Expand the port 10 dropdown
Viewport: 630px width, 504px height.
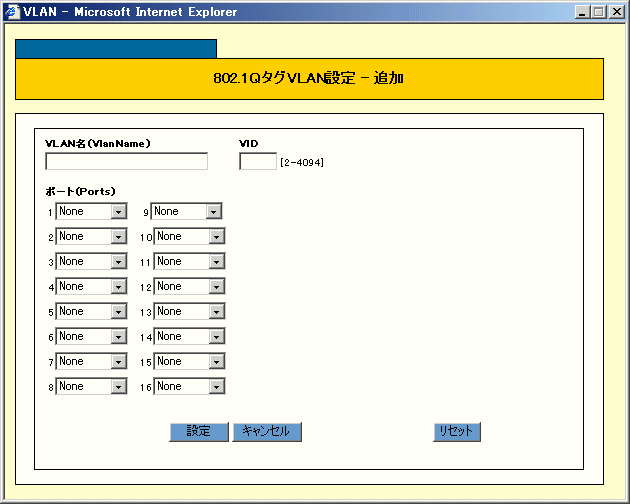click(189, 237)
